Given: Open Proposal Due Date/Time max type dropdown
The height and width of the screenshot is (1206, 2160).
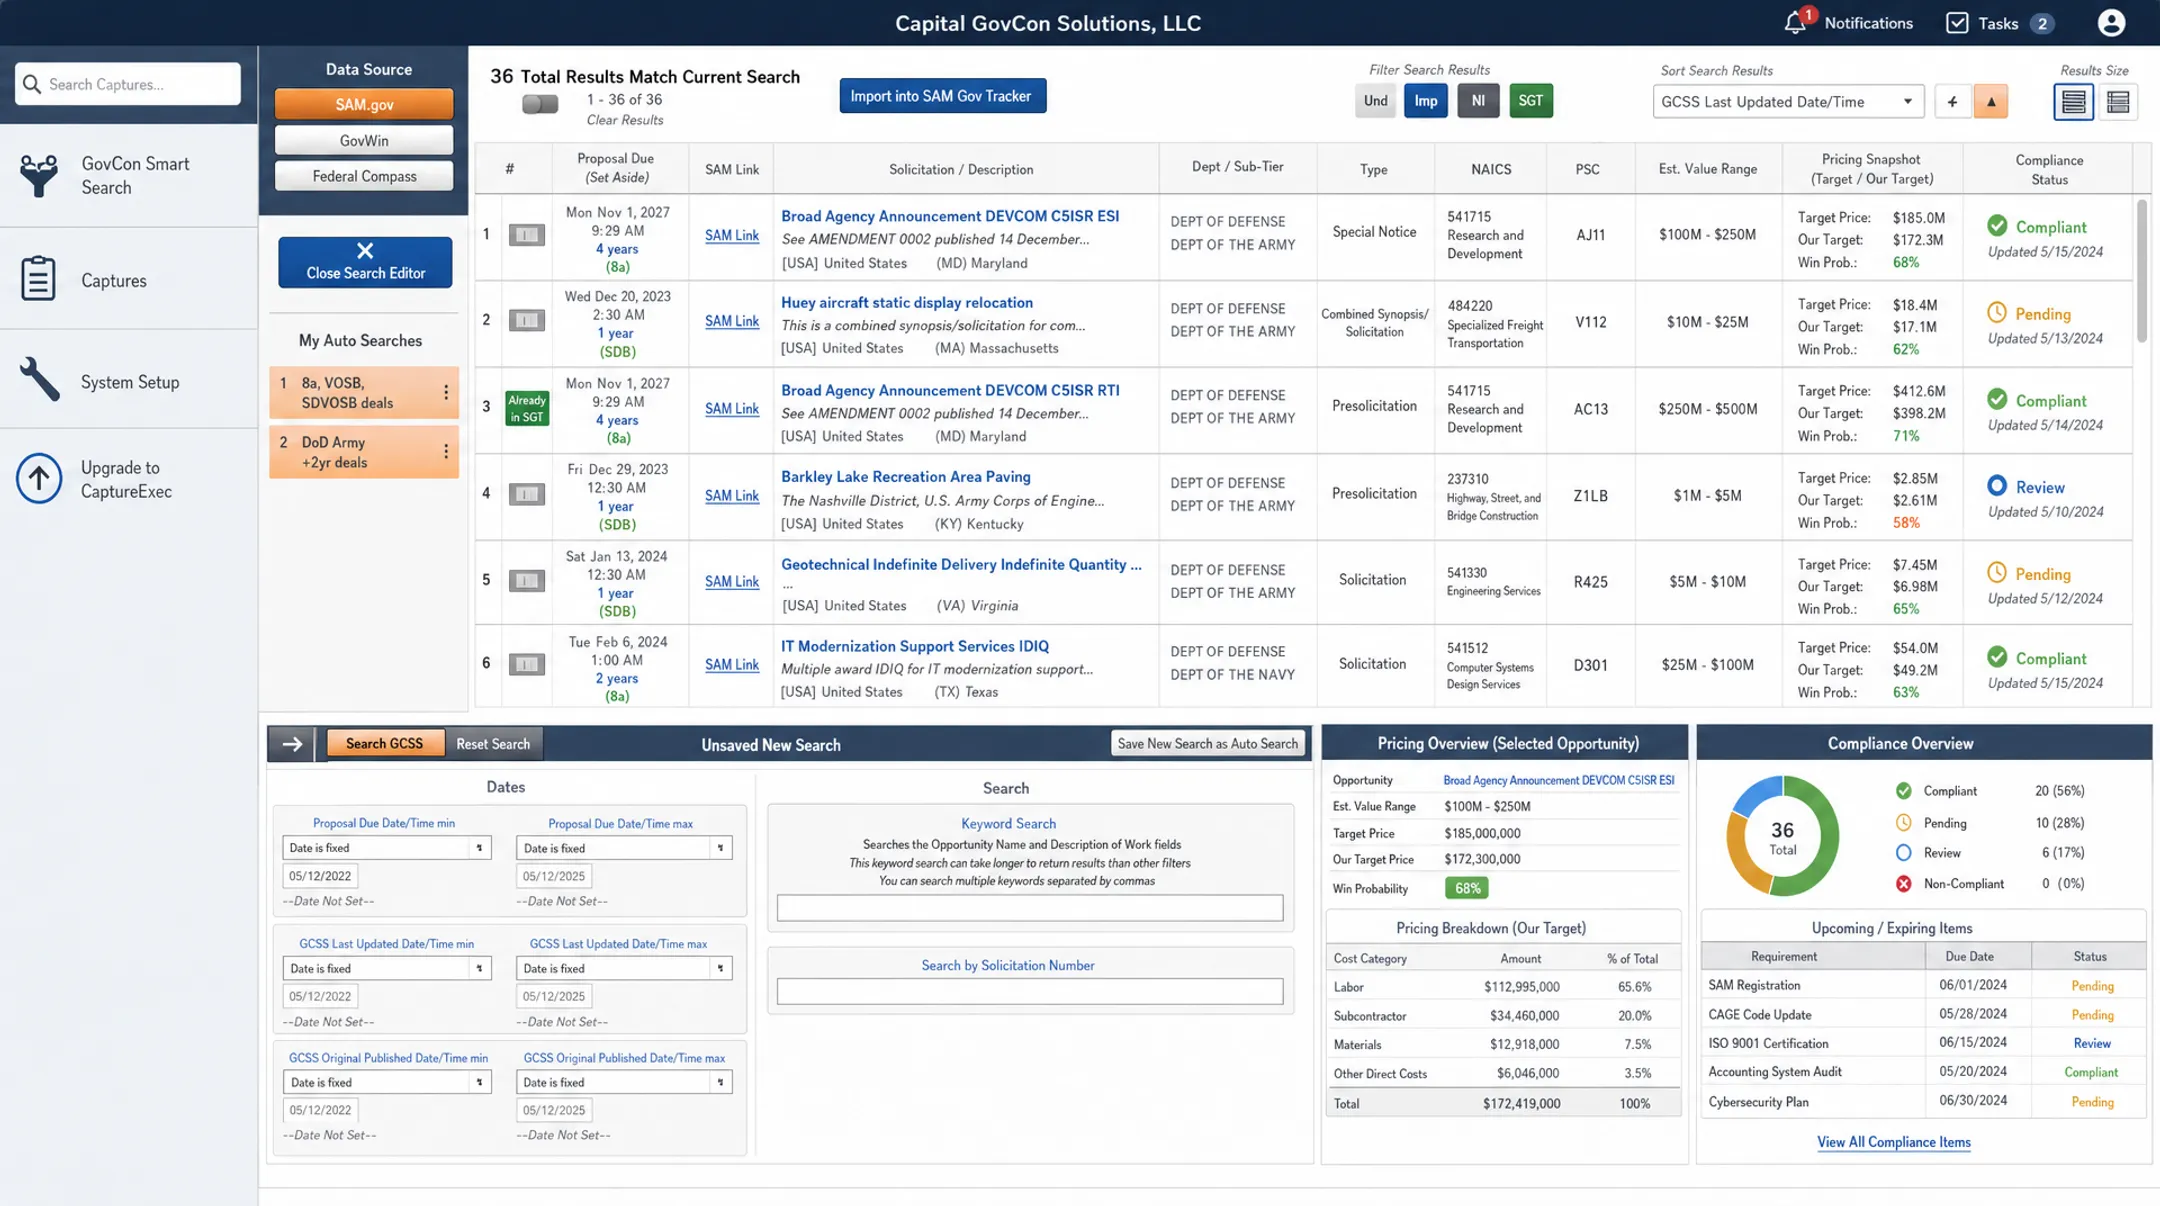Looking at the screenshot, I should coord(624,848).
